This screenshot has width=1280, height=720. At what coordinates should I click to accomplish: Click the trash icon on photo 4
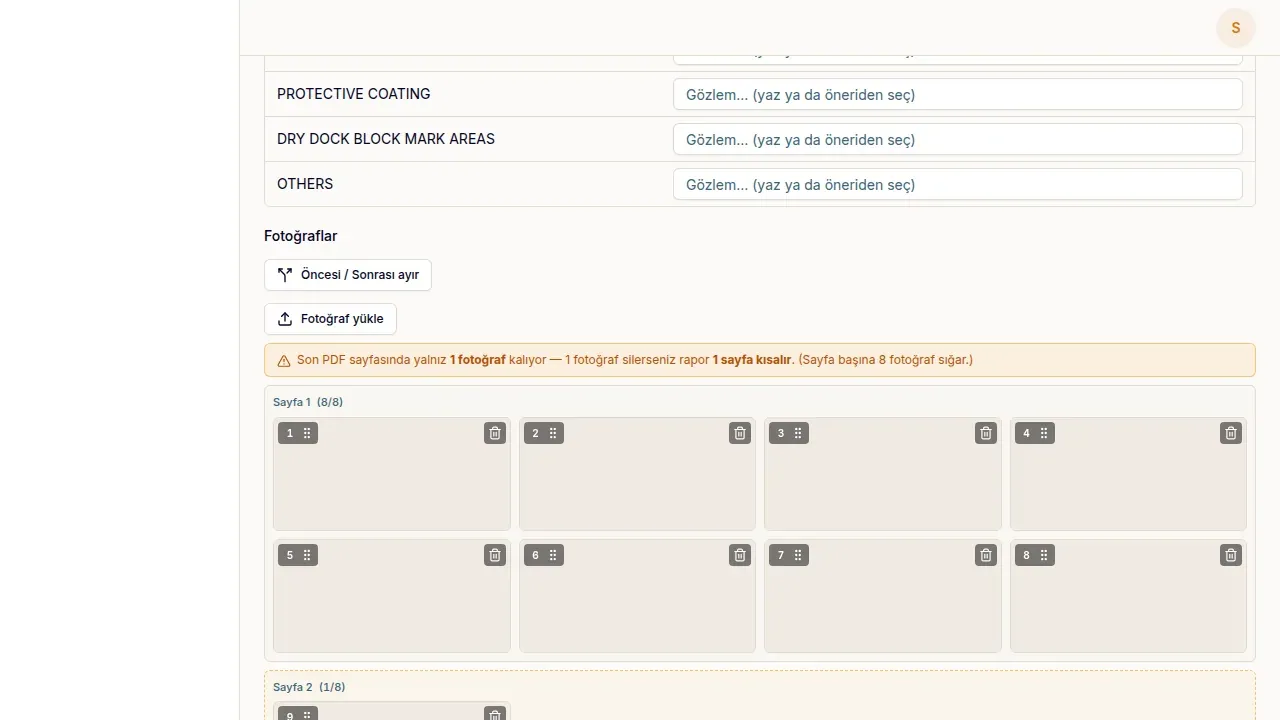(x=1231, y=433)
